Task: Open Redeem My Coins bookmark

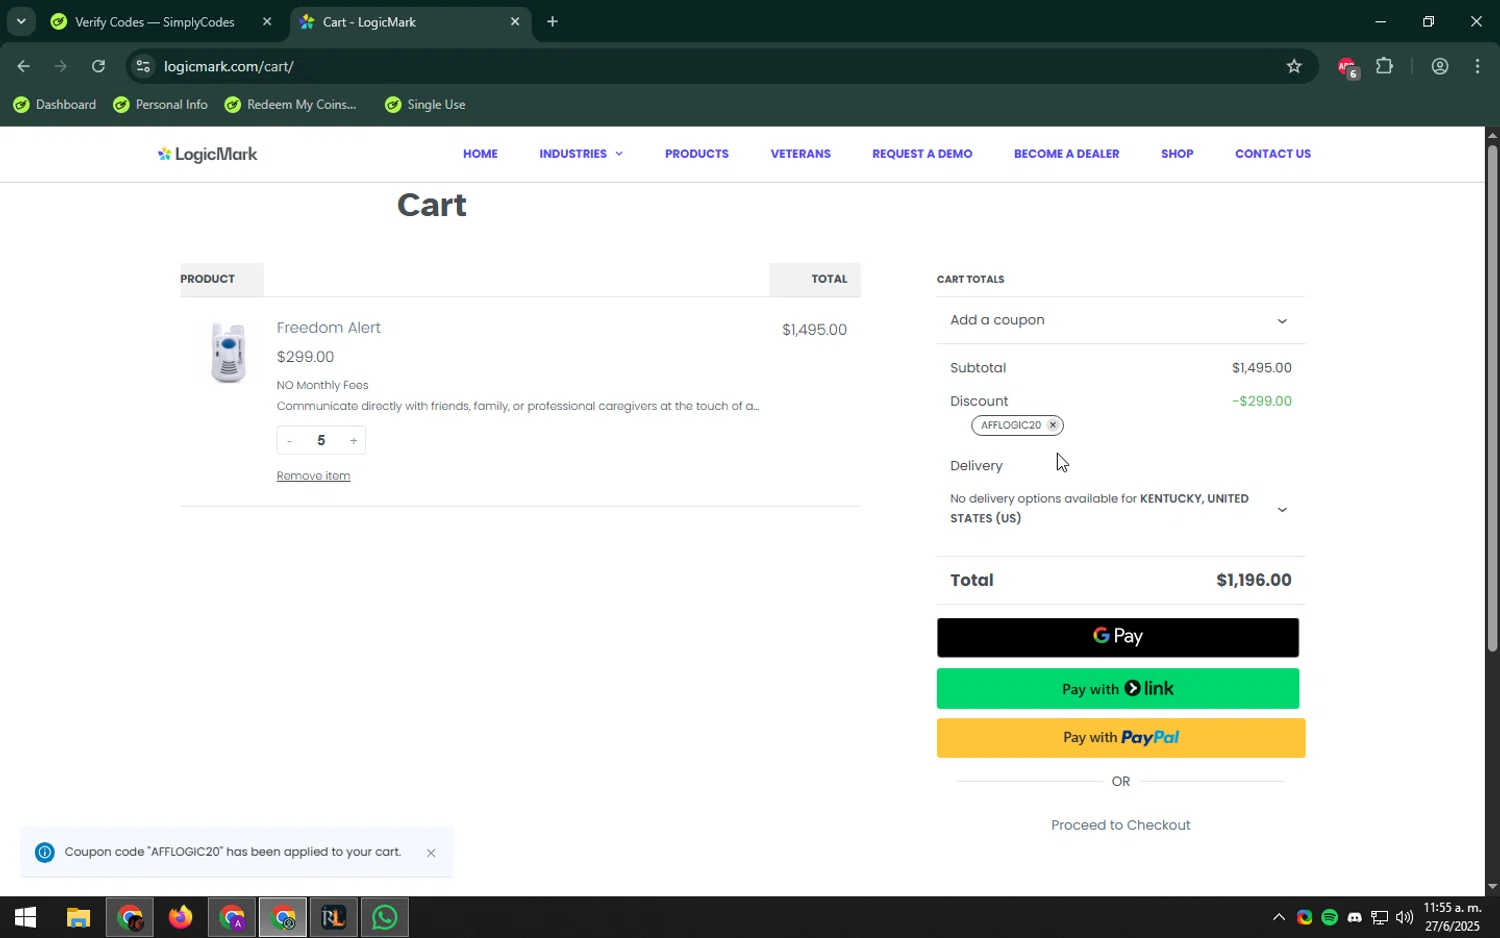Action: pos(290,105)
